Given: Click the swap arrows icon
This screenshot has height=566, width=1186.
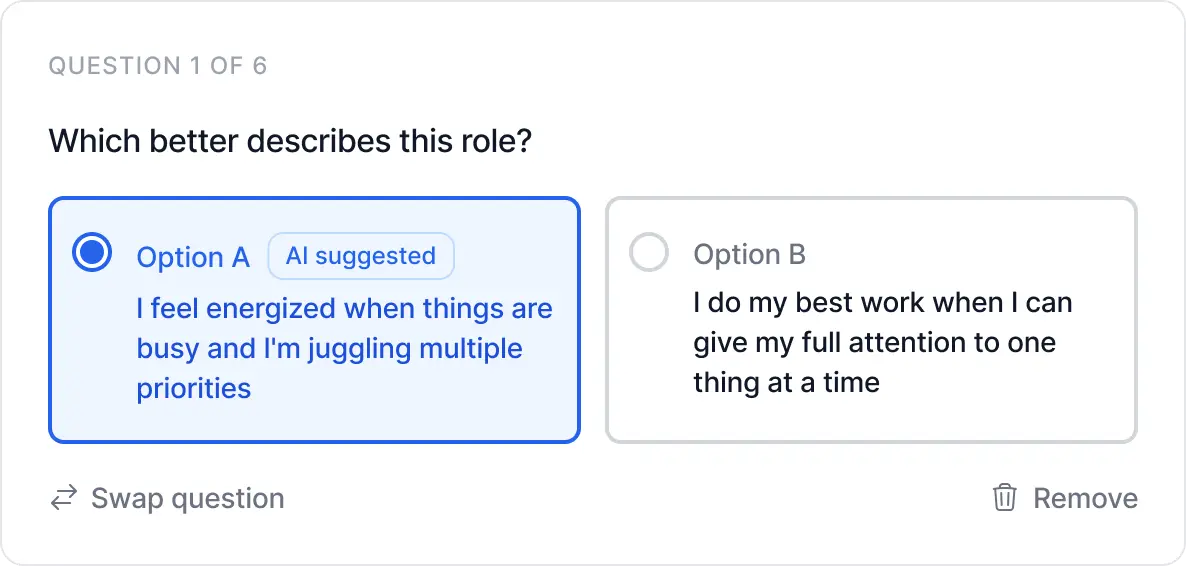Looking at the screenshot, I should [64, 498].
